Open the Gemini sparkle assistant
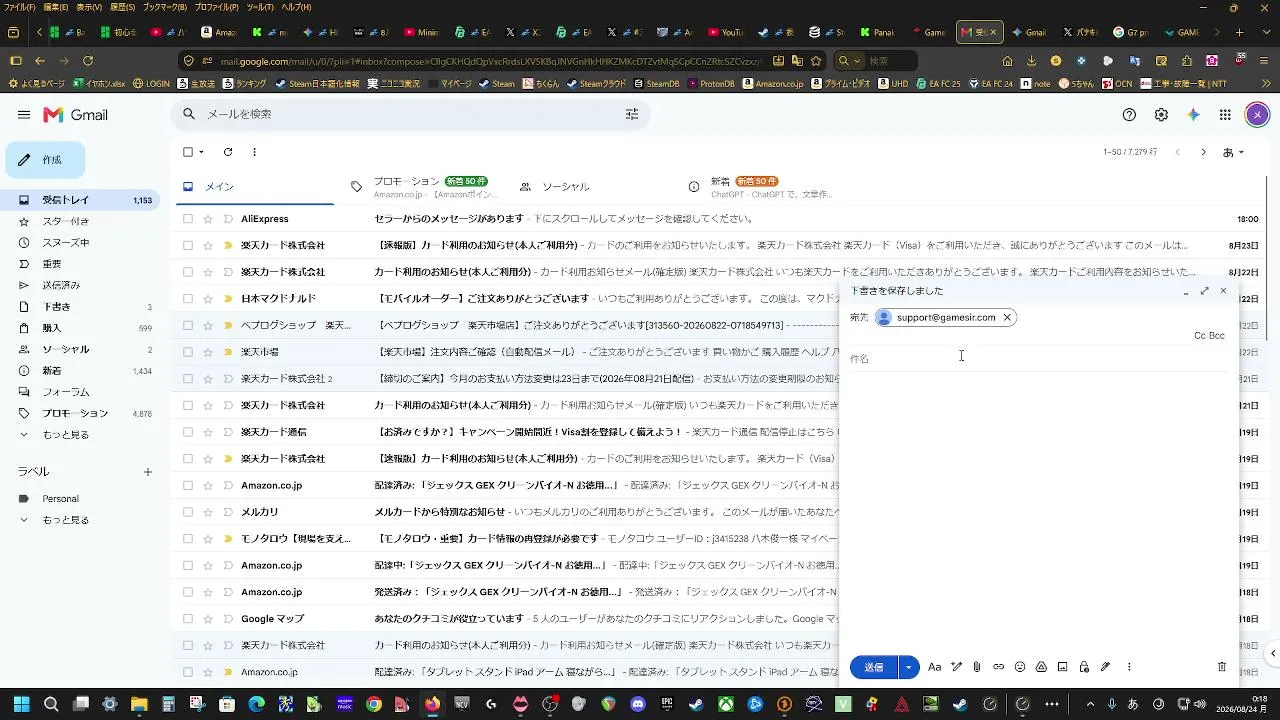This screenshot has width=1280, height=720. tap(1193, 115)
